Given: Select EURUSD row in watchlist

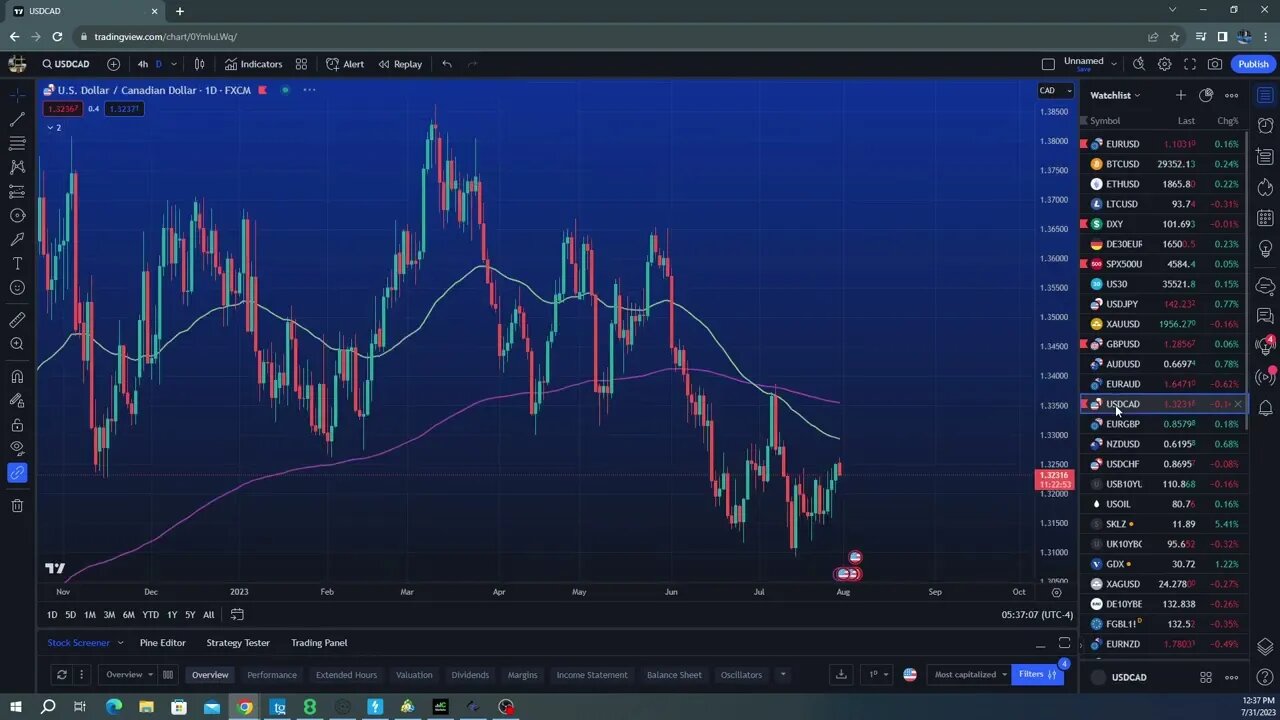Looking at the screenshot, I should pos(1164,144).
